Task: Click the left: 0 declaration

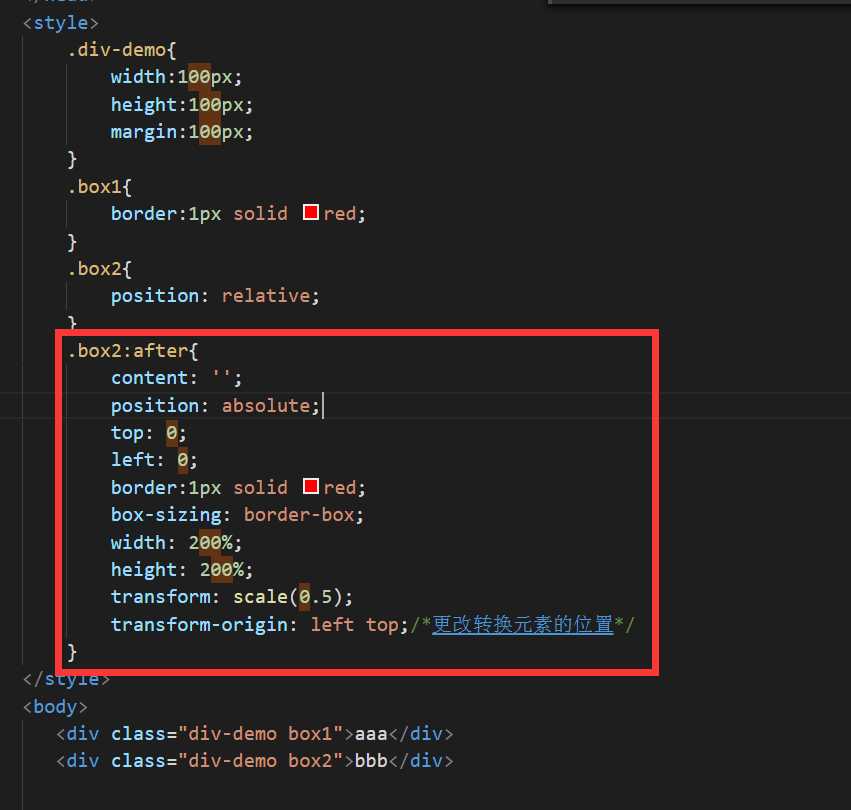Action: pos(154,460)
